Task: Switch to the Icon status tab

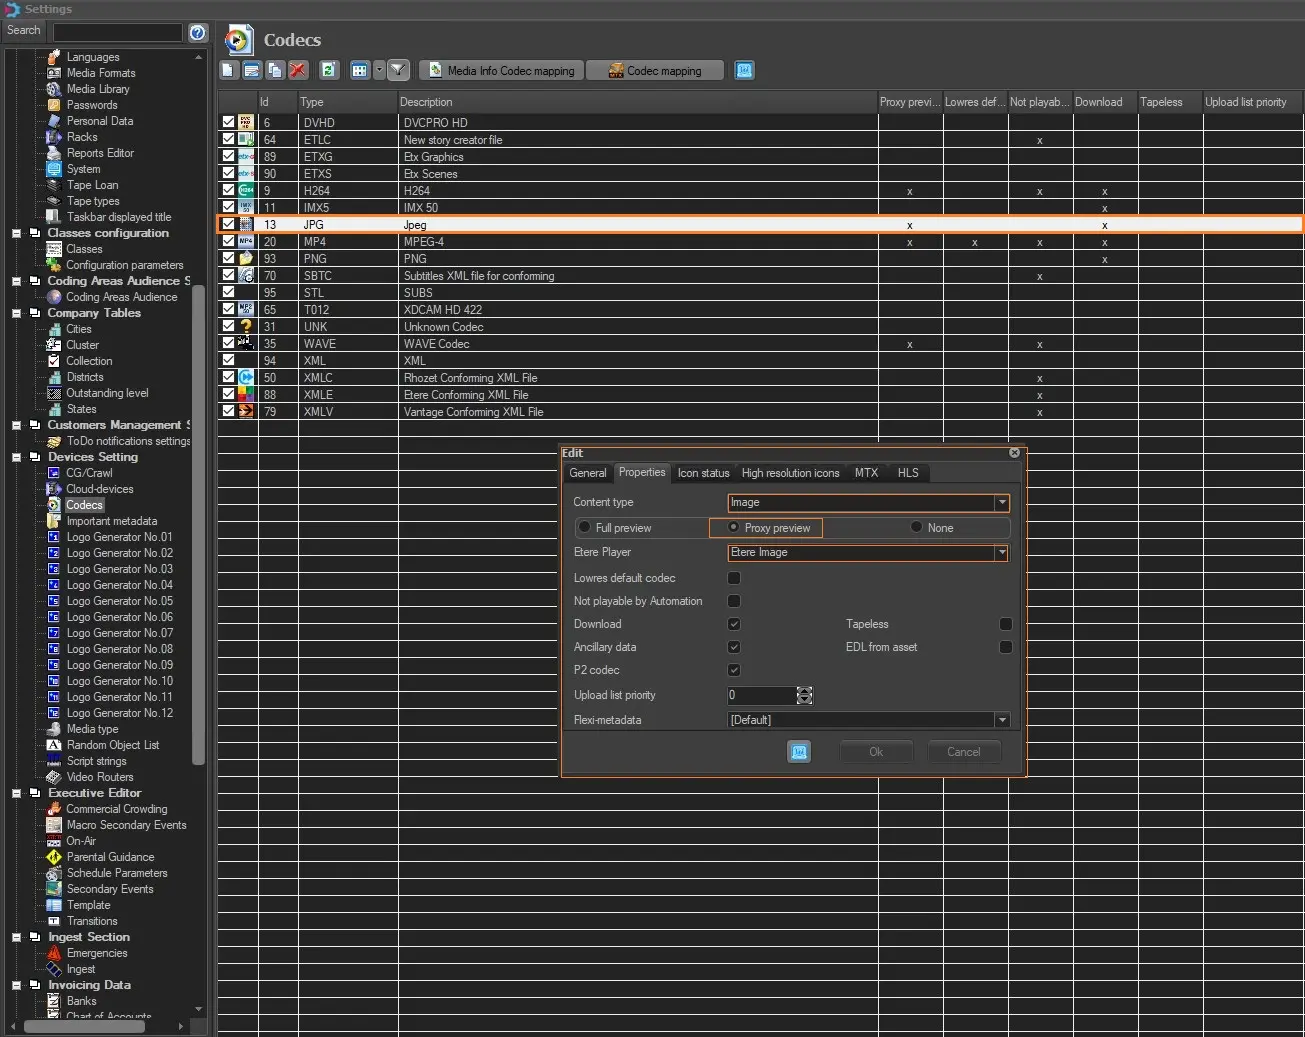Action: point(703,473)
